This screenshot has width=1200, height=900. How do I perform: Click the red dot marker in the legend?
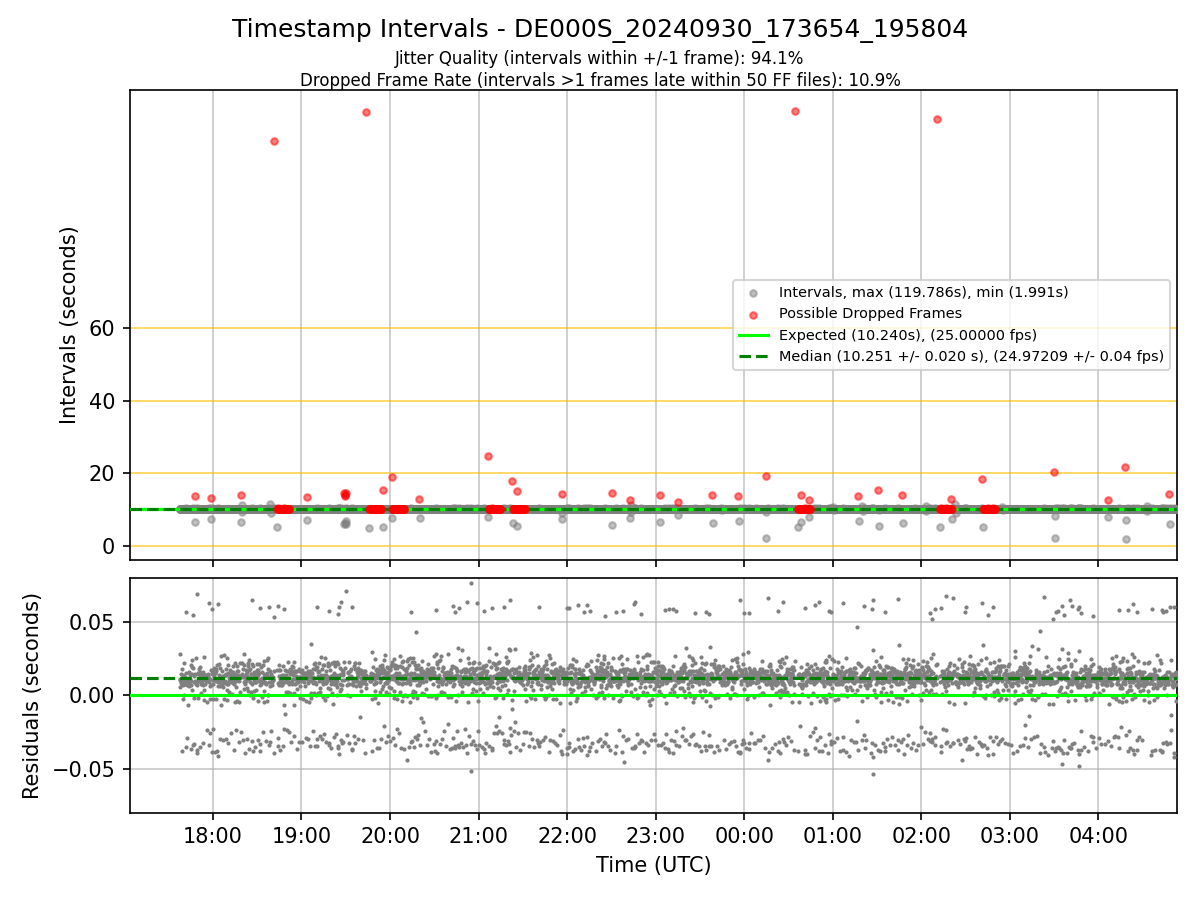(754, 314)
